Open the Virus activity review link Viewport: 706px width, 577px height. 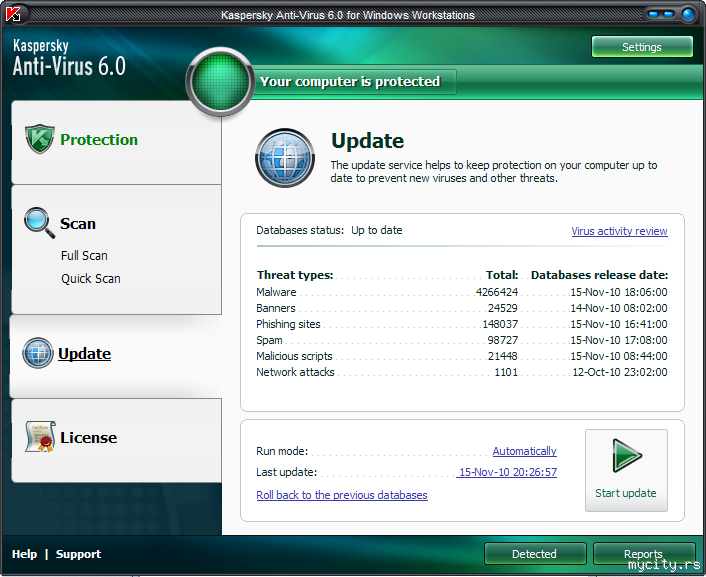click(620, 231)
